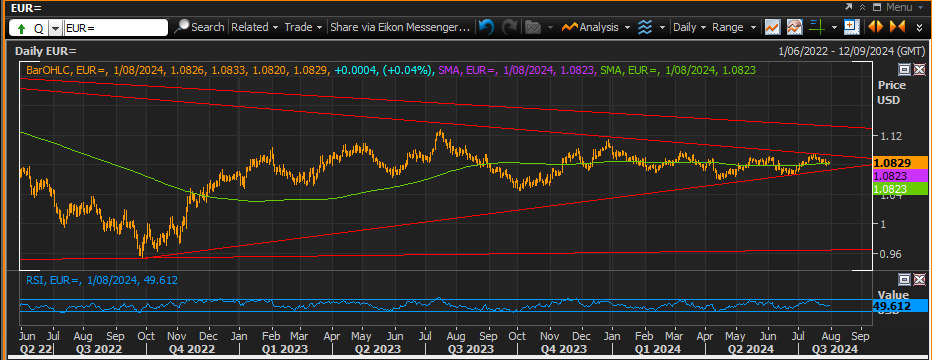
Task: Click the grey redo arrow icon
Action: point(509,27)
